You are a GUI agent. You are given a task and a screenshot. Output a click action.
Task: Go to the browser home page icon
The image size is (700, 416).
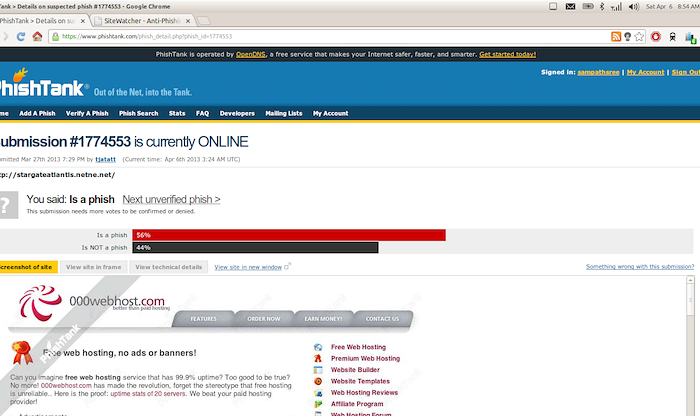click(x=38, y=37)
